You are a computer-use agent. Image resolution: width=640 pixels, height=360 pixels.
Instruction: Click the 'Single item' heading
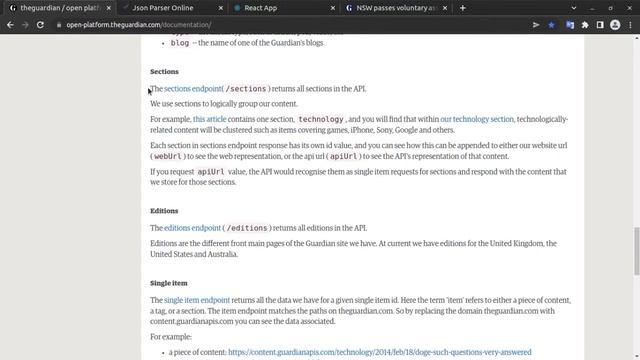pyautogui.click(x=169, y=283)
